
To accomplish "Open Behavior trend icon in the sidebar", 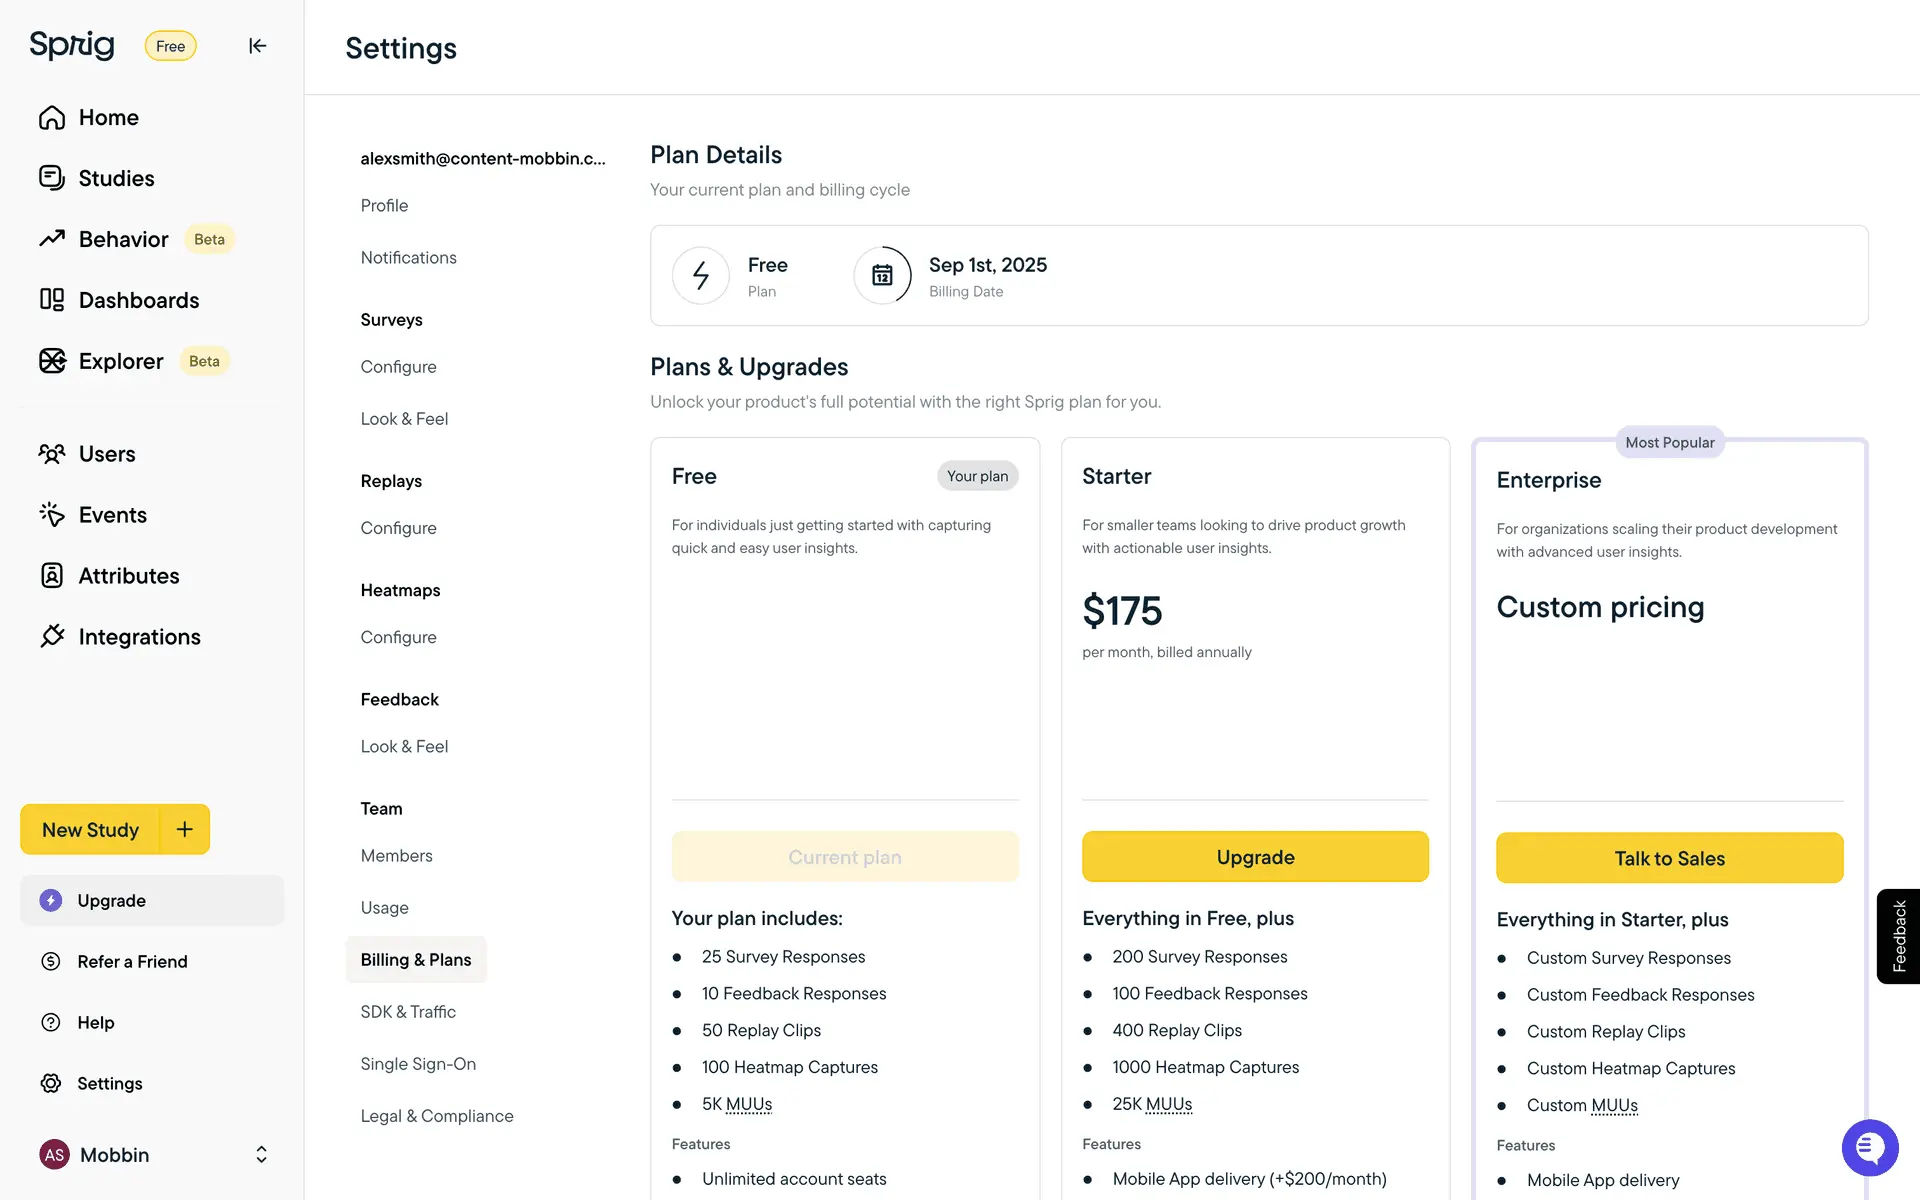I will coord(52,239).
